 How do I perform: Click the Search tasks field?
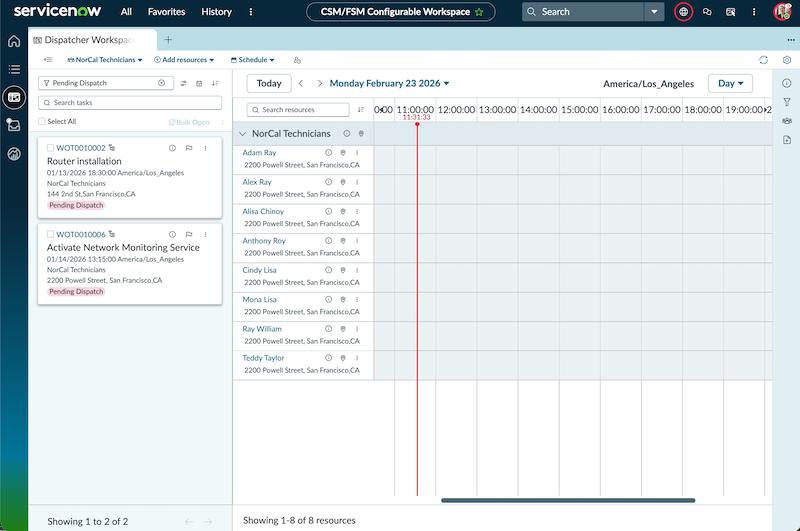click(130, 103)
